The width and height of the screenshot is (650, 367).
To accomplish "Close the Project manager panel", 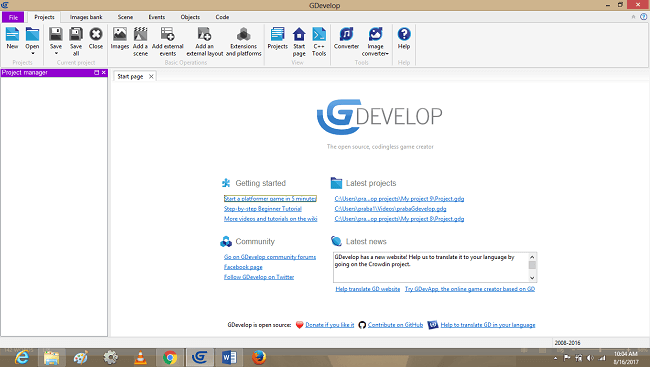I will (x=104, y=73).
